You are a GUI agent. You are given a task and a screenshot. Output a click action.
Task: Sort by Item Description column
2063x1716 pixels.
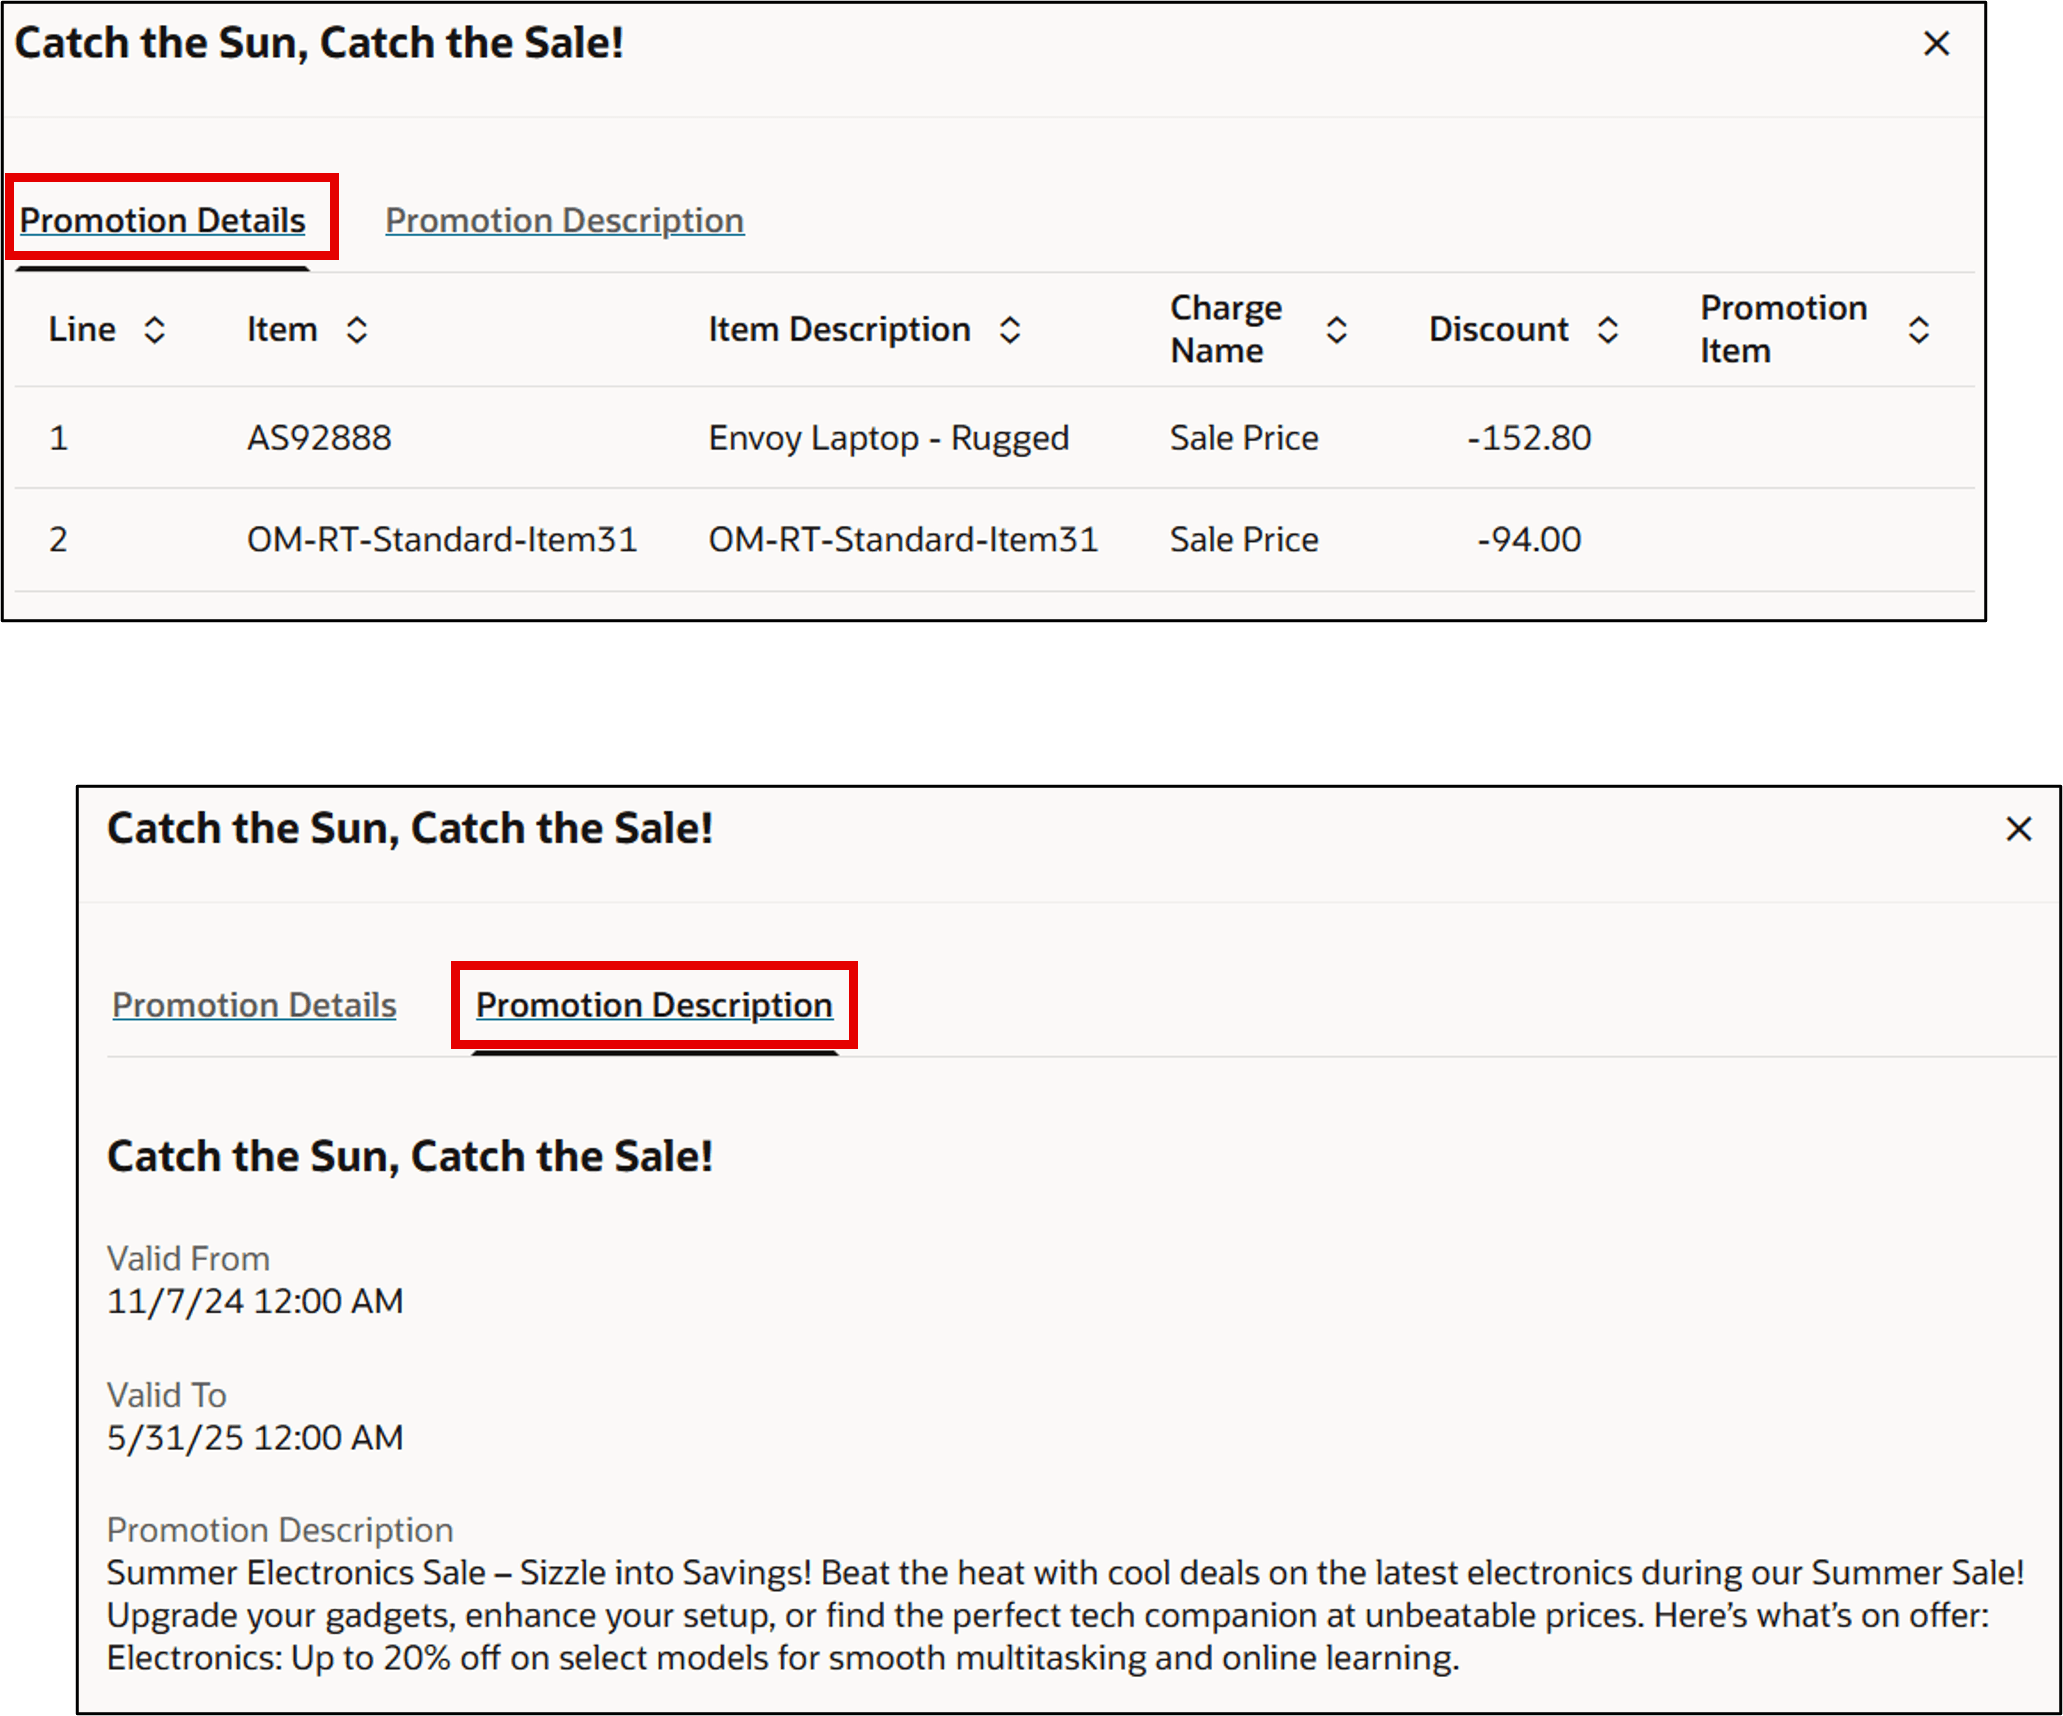(1010, 330)
